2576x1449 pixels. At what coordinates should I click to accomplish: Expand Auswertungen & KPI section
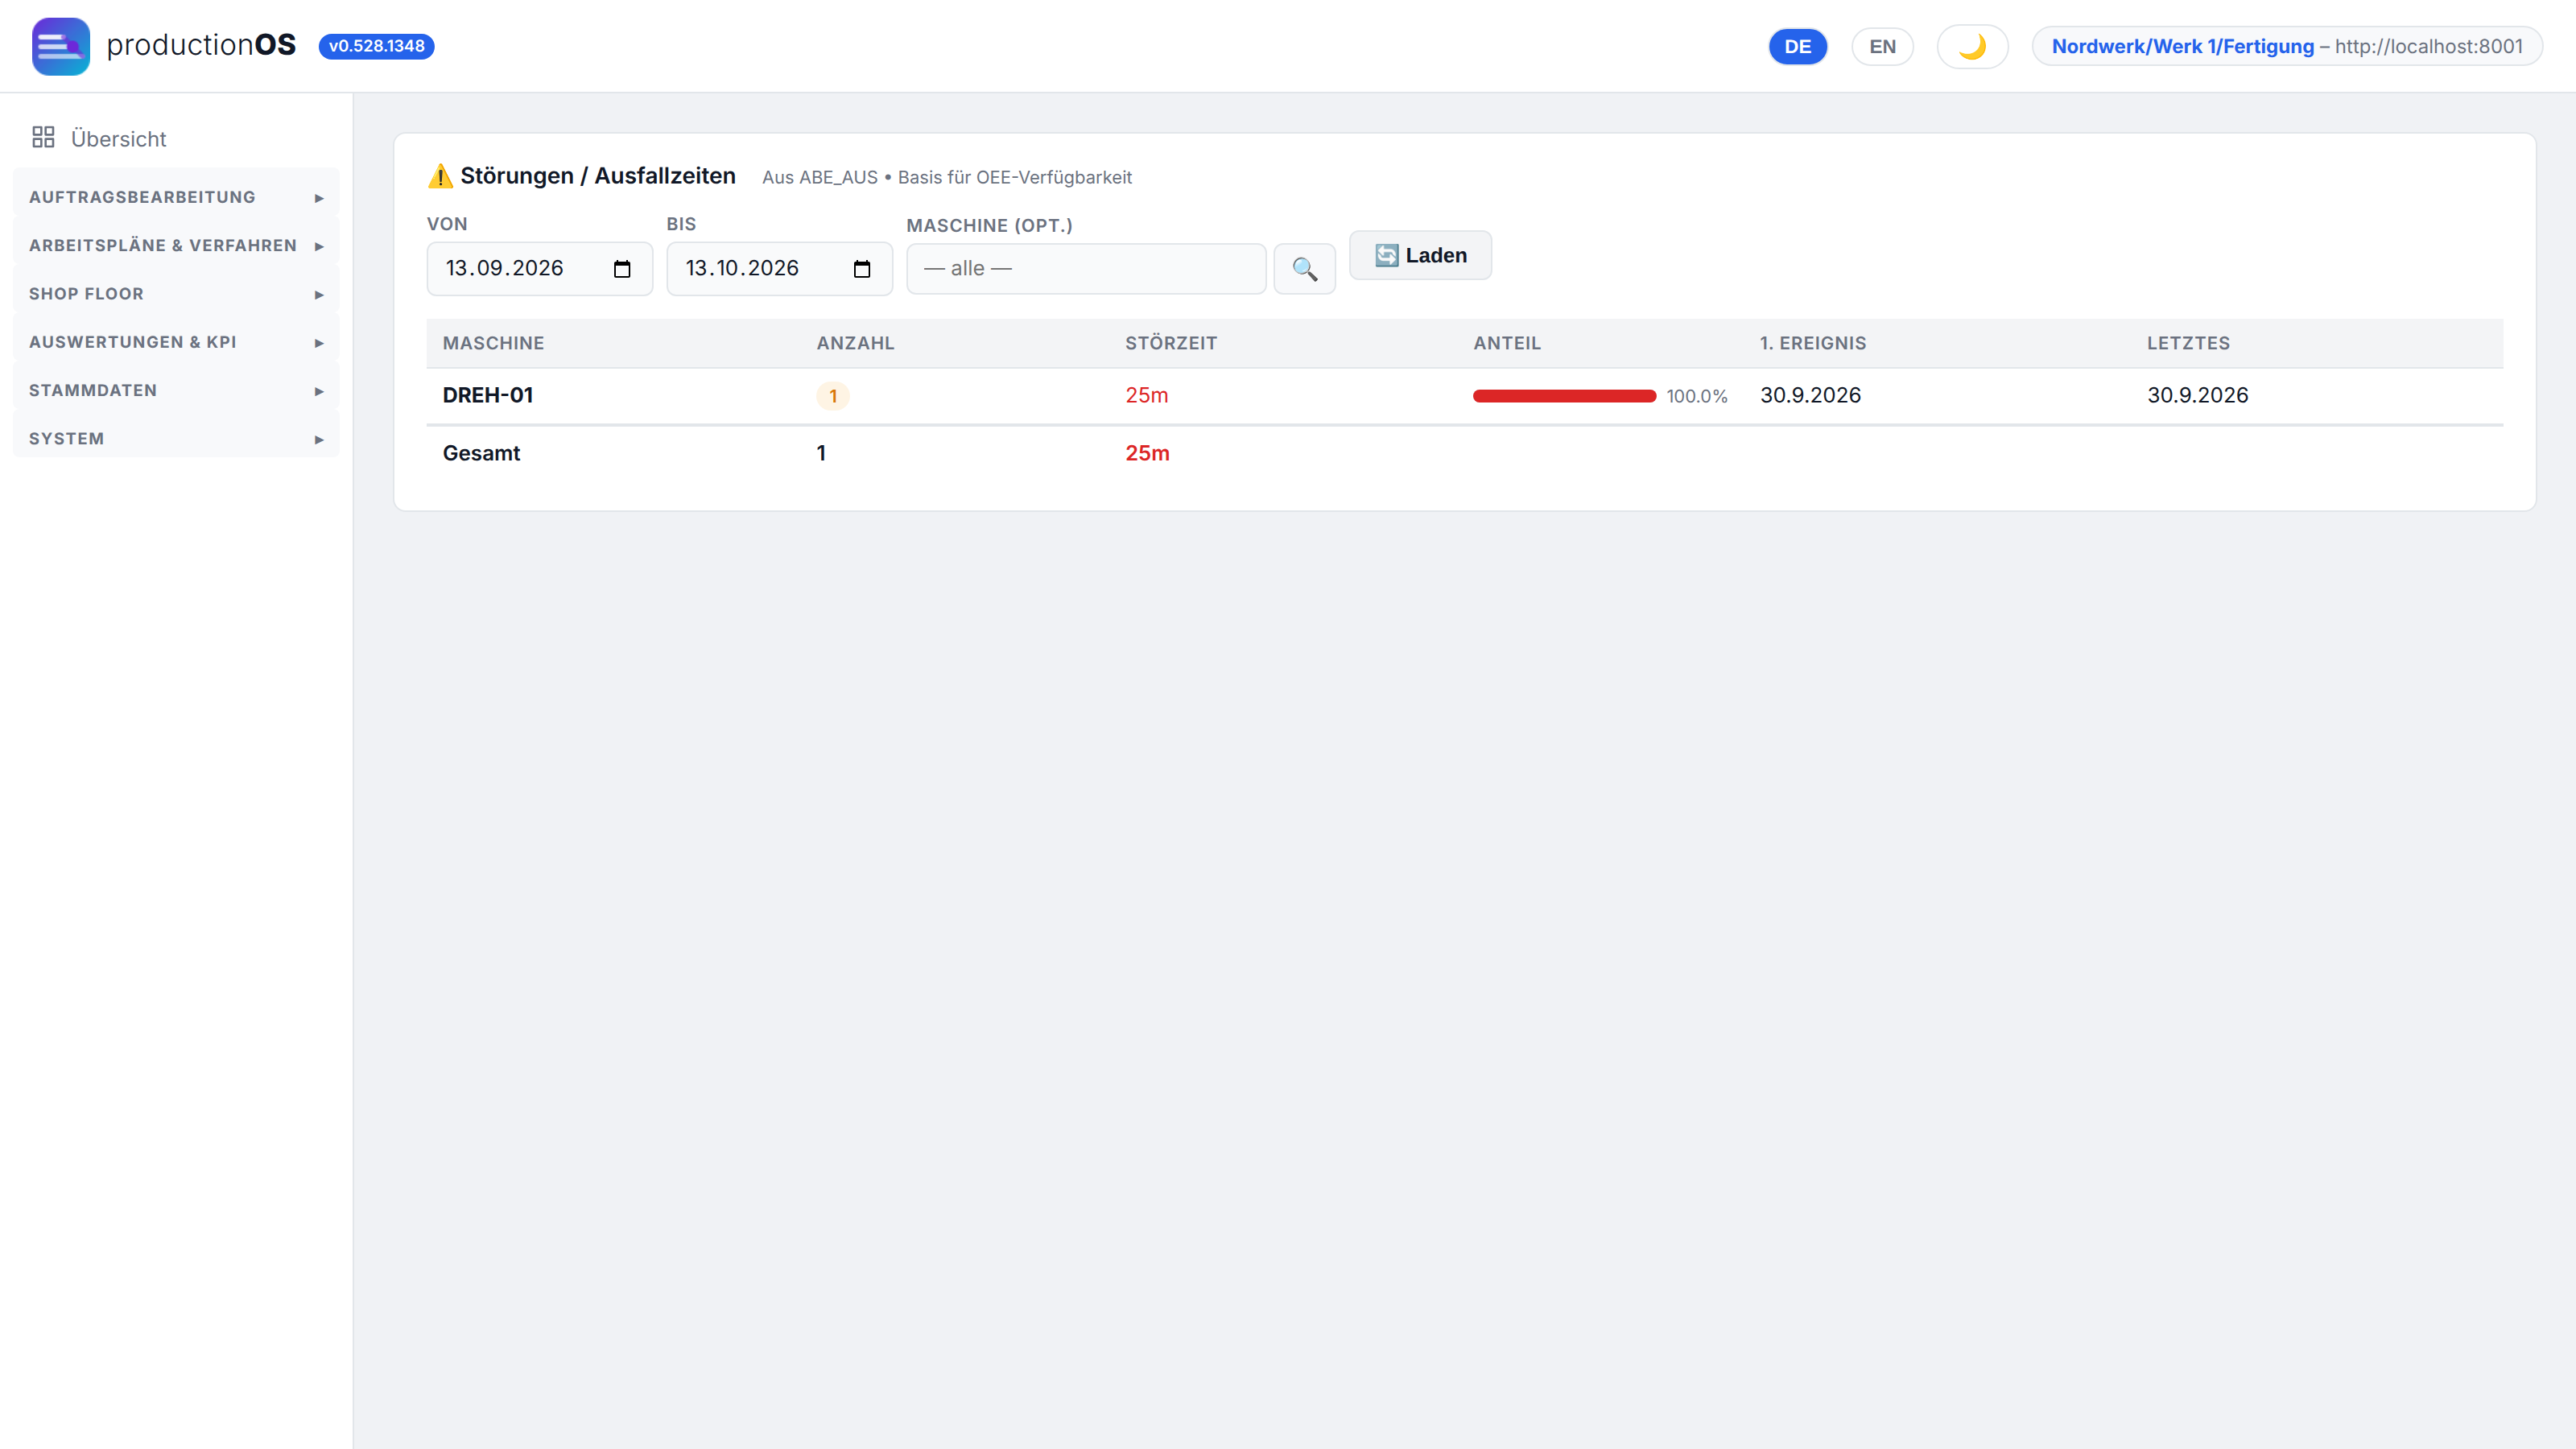(176, 342)
